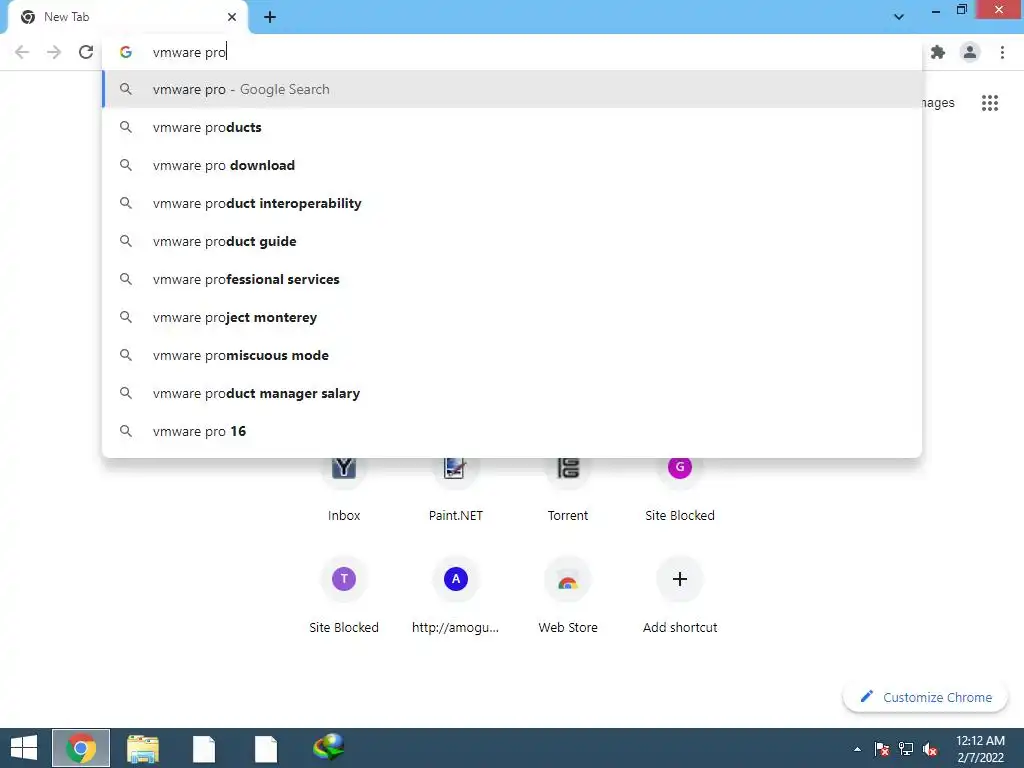Open the Chrome three-dot menu
This screenshot has width=1024, height=768.
tap(1002, 52)
